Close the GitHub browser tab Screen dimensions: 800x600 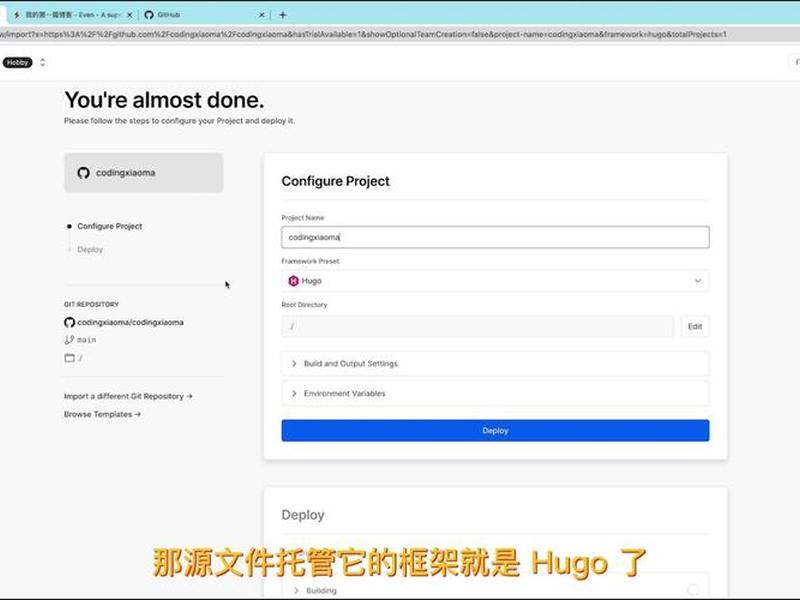tap(261, 15)
